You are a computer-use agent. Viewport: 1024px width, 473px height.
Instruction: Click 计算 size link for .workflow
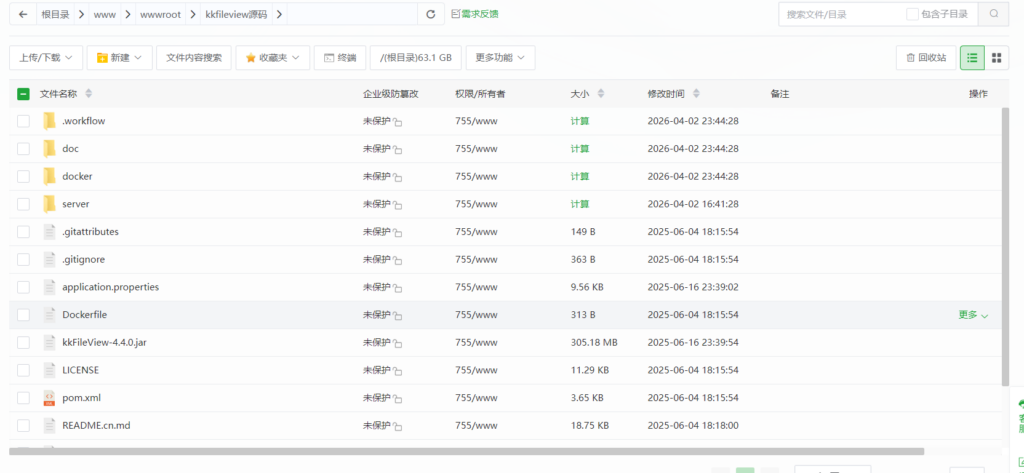tap(579, 121)
